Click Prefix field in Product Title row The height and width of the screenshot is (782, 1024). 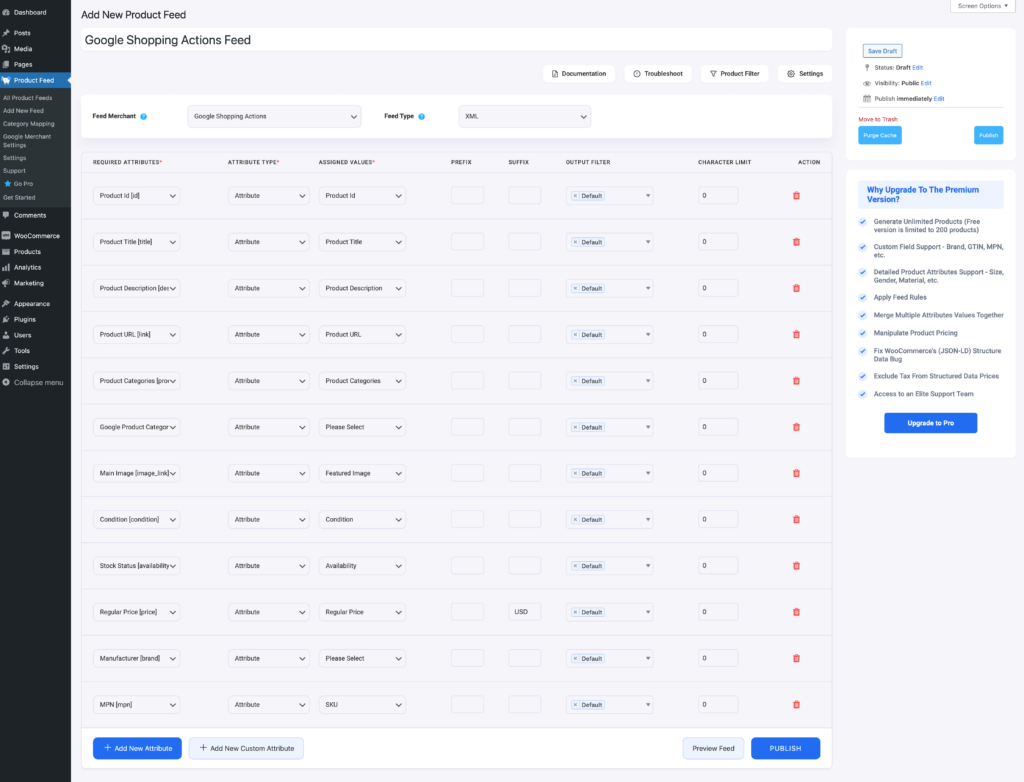(x=467, y=242)
